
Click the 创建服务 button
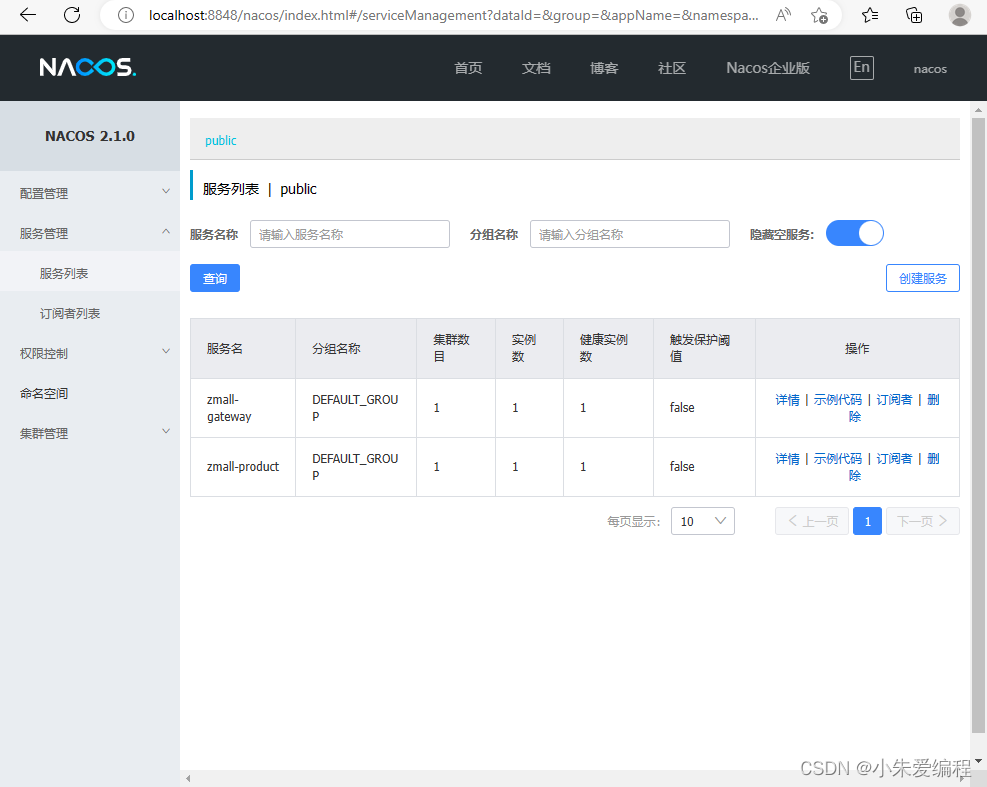click(x=922, y=278)
